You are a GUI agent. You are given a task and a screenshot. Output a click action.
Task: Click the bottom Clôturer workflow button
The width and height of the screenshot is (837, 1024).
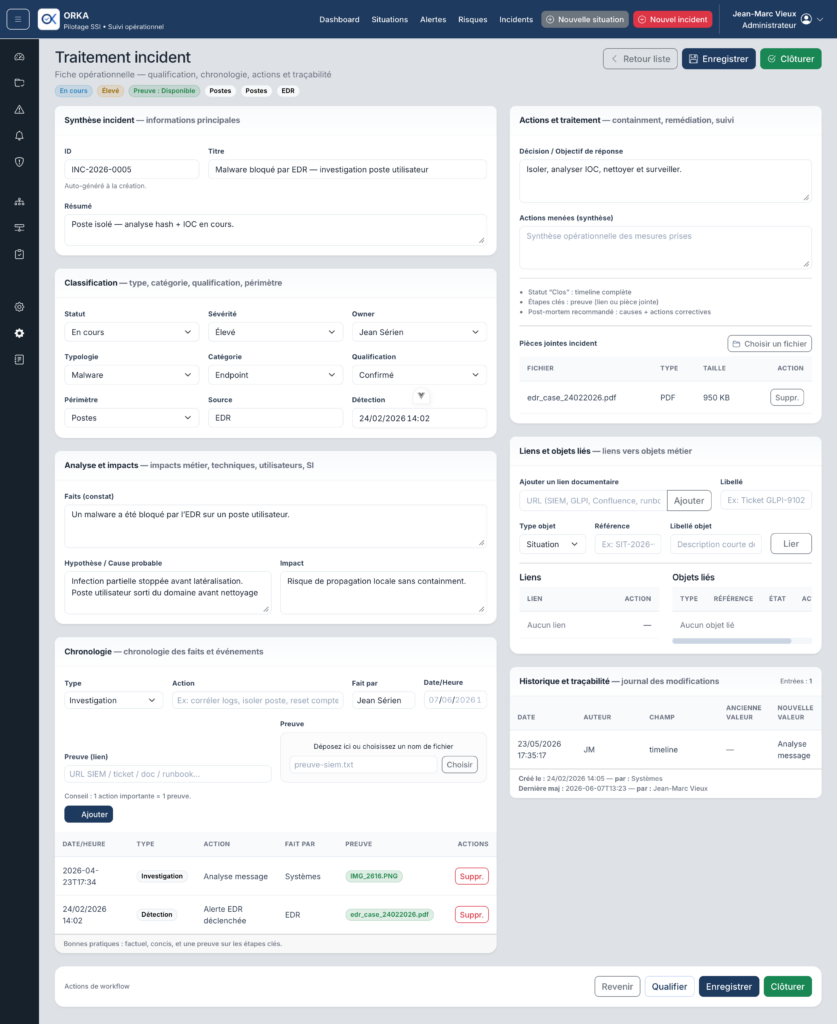coord(787,986)
